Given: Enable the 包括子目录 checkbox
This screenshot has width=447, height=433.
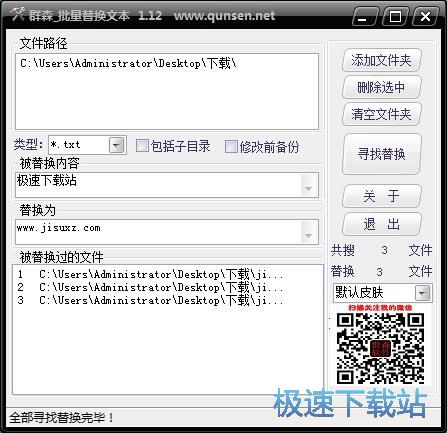Looking at the screenshot, I should coord(142,146).
